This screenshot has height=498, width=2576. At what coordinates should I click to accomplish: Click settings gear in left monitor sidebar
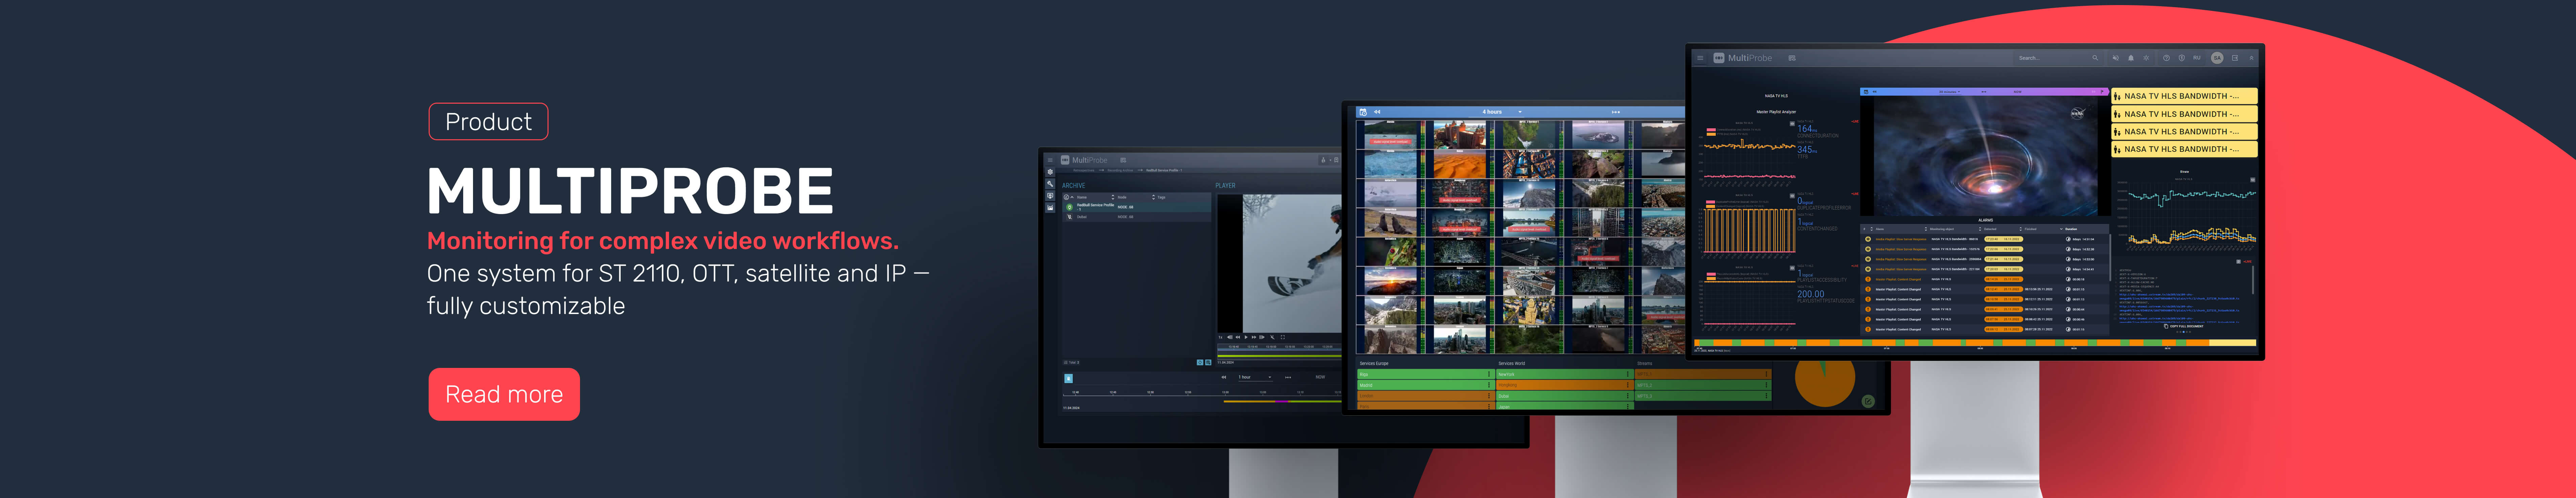(1050, 172)
